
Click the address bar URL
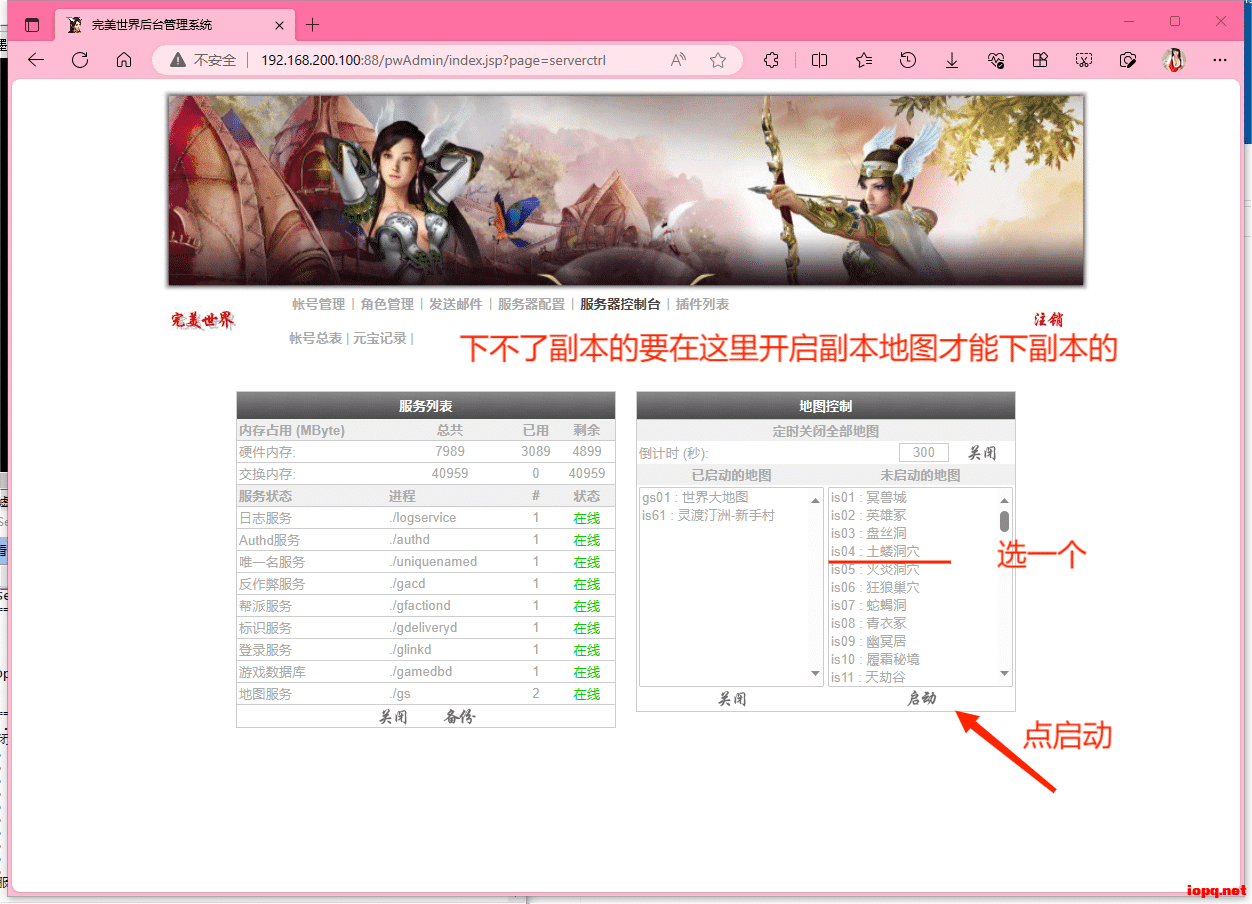tap(433, 60)
